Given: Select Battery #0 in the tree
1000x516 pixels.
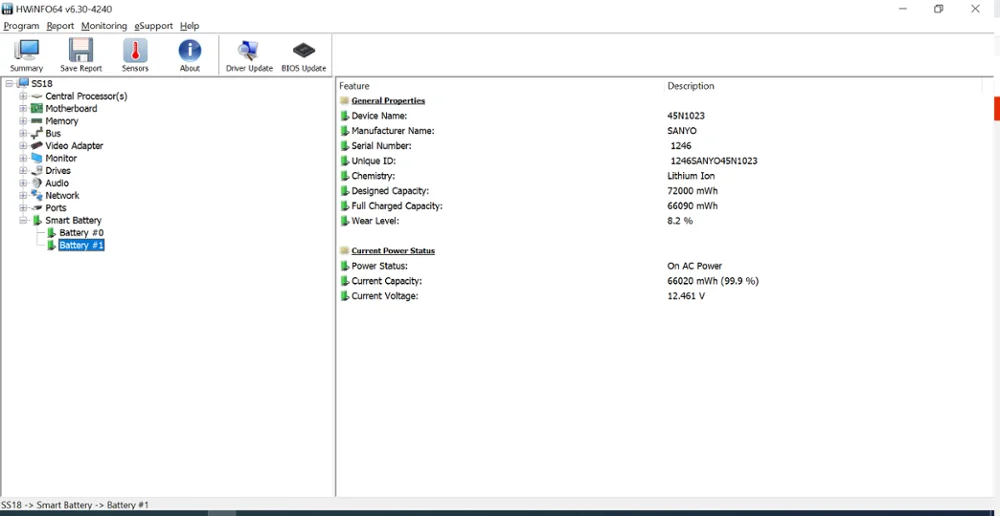Looking at the screenshot, I should click(x=81, y=233).
